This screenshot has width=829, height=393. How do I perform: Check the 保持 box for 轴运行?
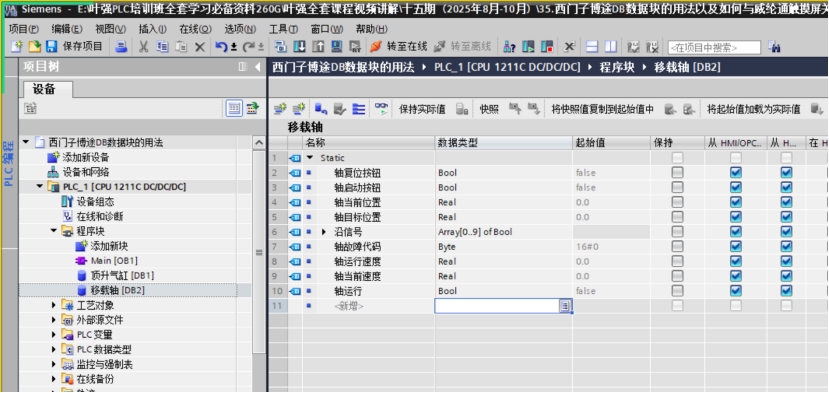(x=677, y=291)
